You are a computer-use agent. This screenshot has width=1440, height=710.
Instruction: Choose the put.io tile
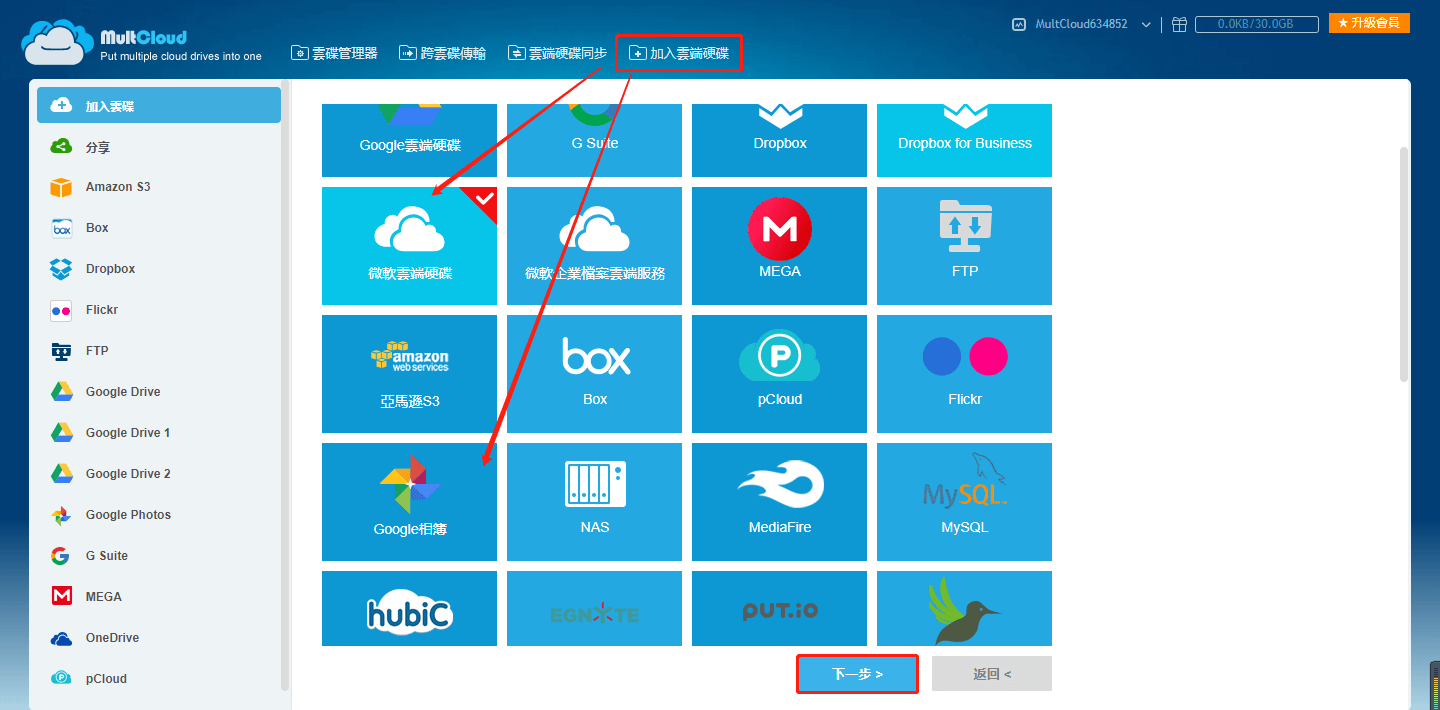779,608
